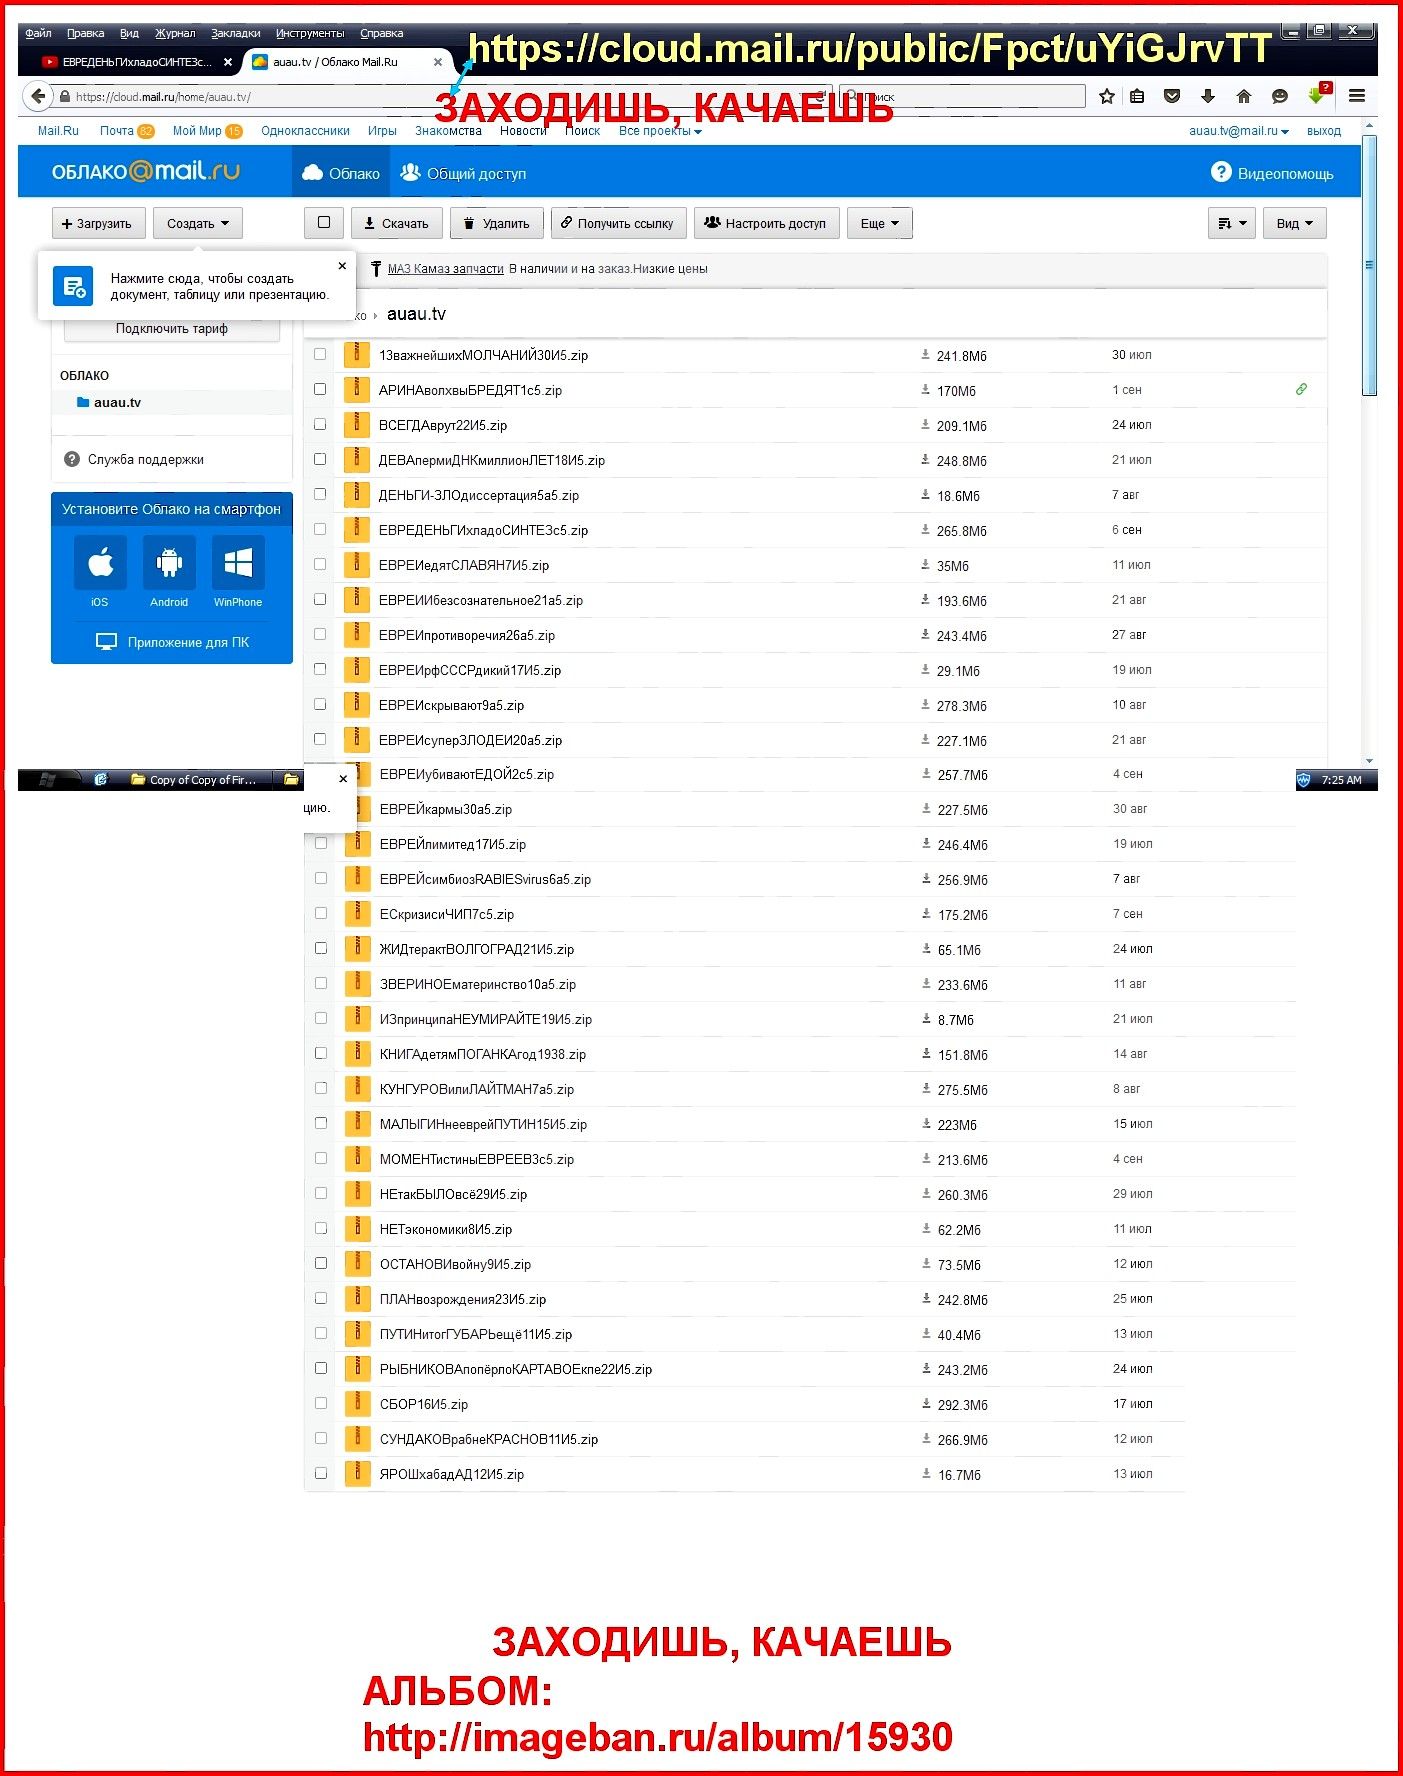Go to the browser home icon
Image resolution: width=1403 pixels, height=1776 pixels.
tap(1243, 96)
